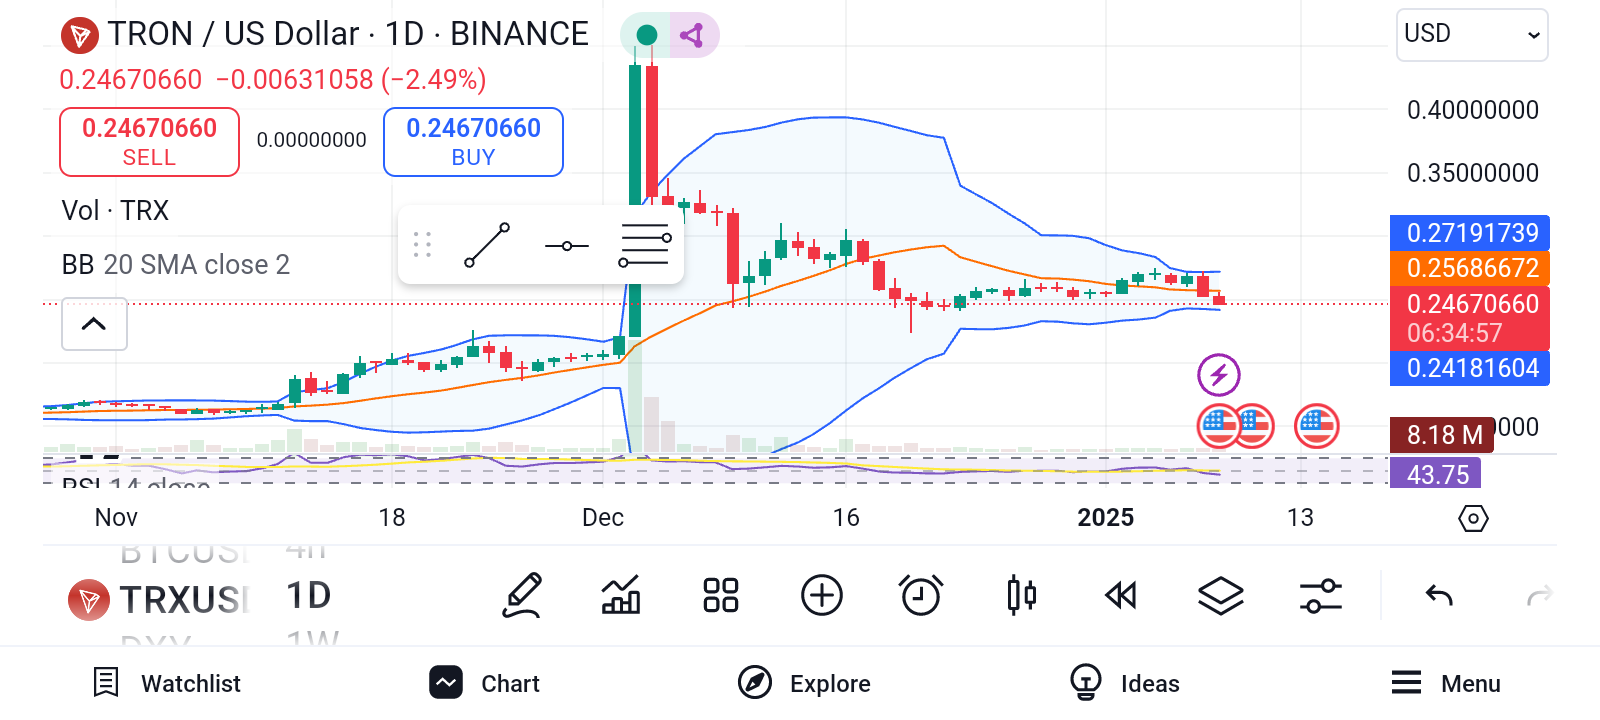The width and height of the screenshot is (1600, 720).
Task: Undo the last chart action
Action: point(1439,596)
